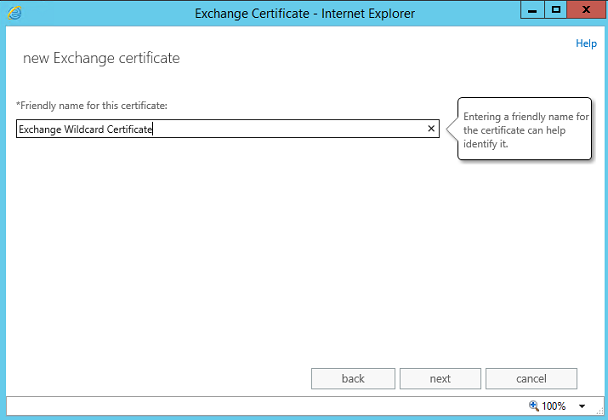608x420 pixels.
Task: Maximize the Exchange Certificate window
Action: point(556,10)
